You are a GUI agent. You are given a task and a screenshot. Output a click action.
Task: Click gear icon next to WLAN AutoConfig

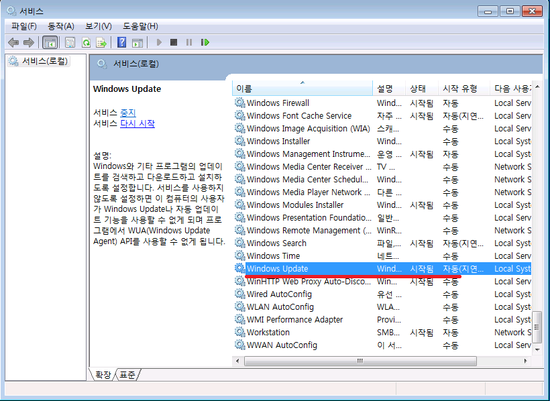(240, 306)
